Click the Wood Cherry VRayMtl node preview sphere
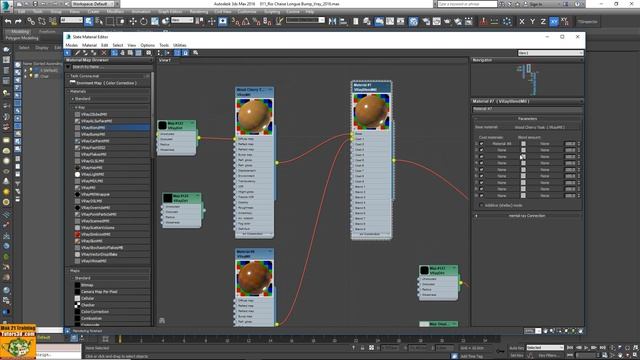 pos(254,116)
